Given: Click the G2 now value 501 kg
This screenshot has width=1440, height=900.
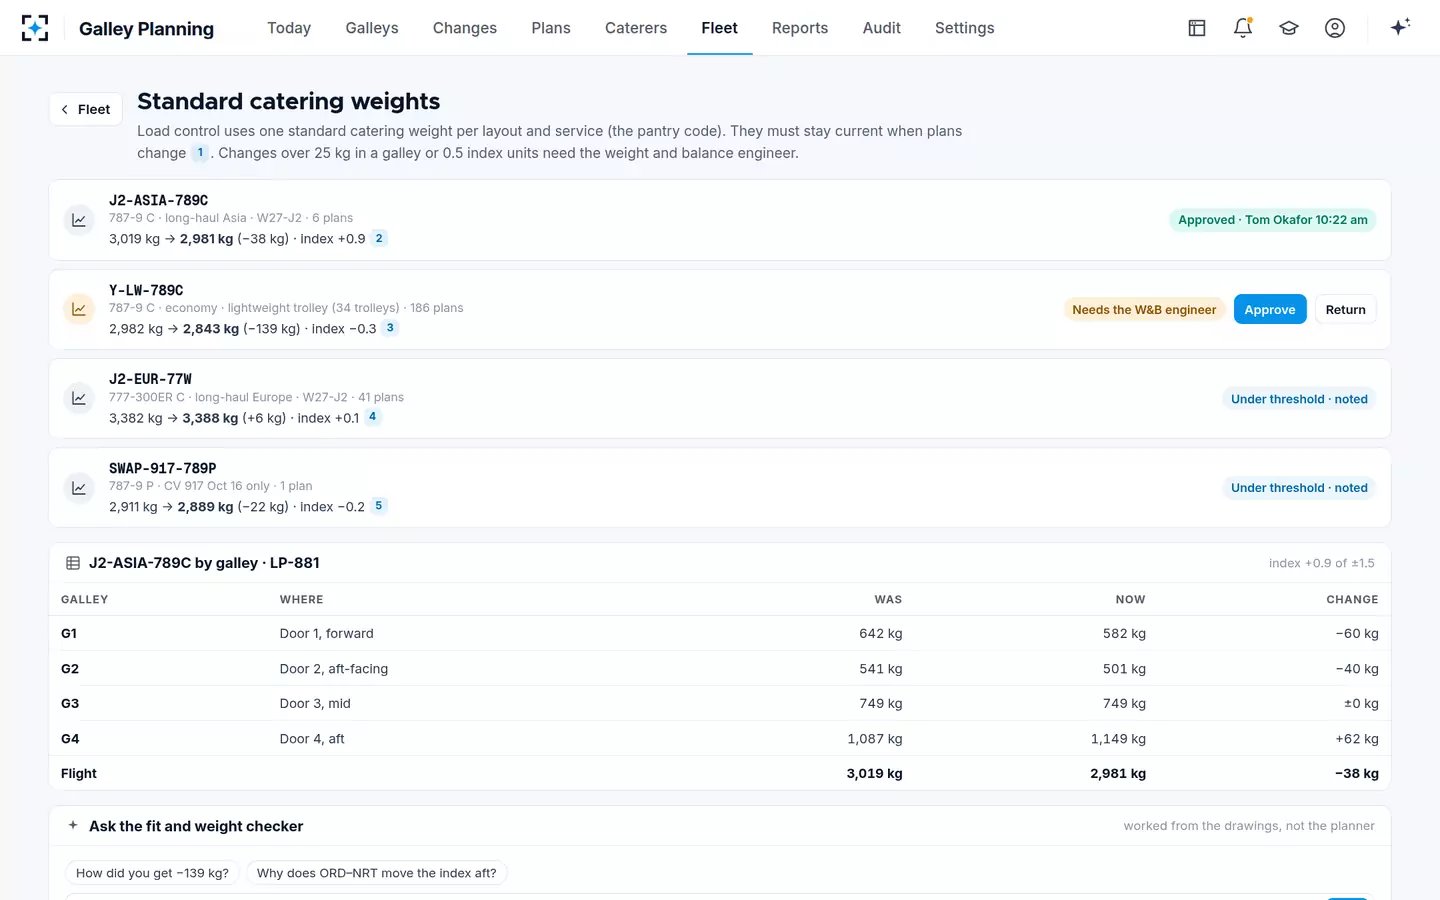Looking at the screenshot, I should pyautogui.click(x=1124, y=669).
